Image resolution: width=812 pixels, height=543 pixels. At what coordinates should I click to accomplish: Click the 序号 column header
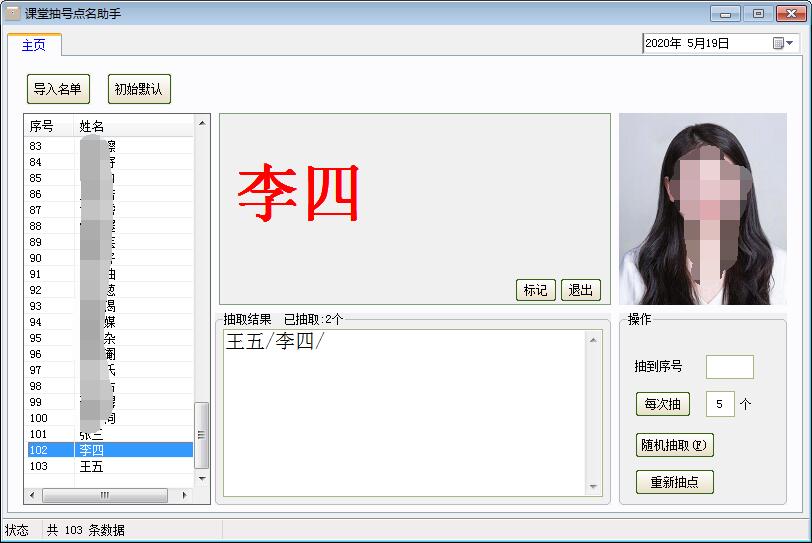49,126
